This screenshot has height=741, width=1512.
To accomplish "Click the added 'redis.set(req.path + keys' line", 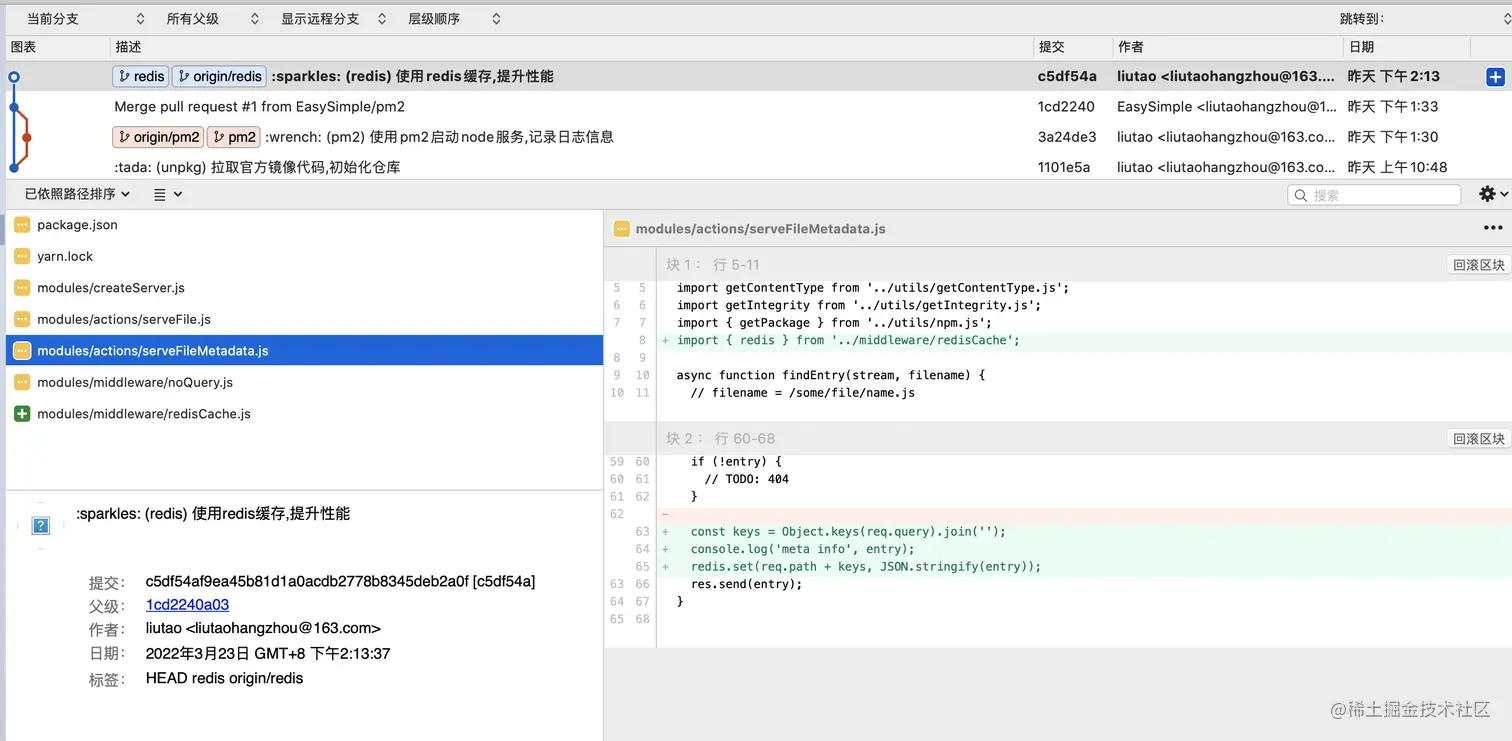I will (866, 567).
